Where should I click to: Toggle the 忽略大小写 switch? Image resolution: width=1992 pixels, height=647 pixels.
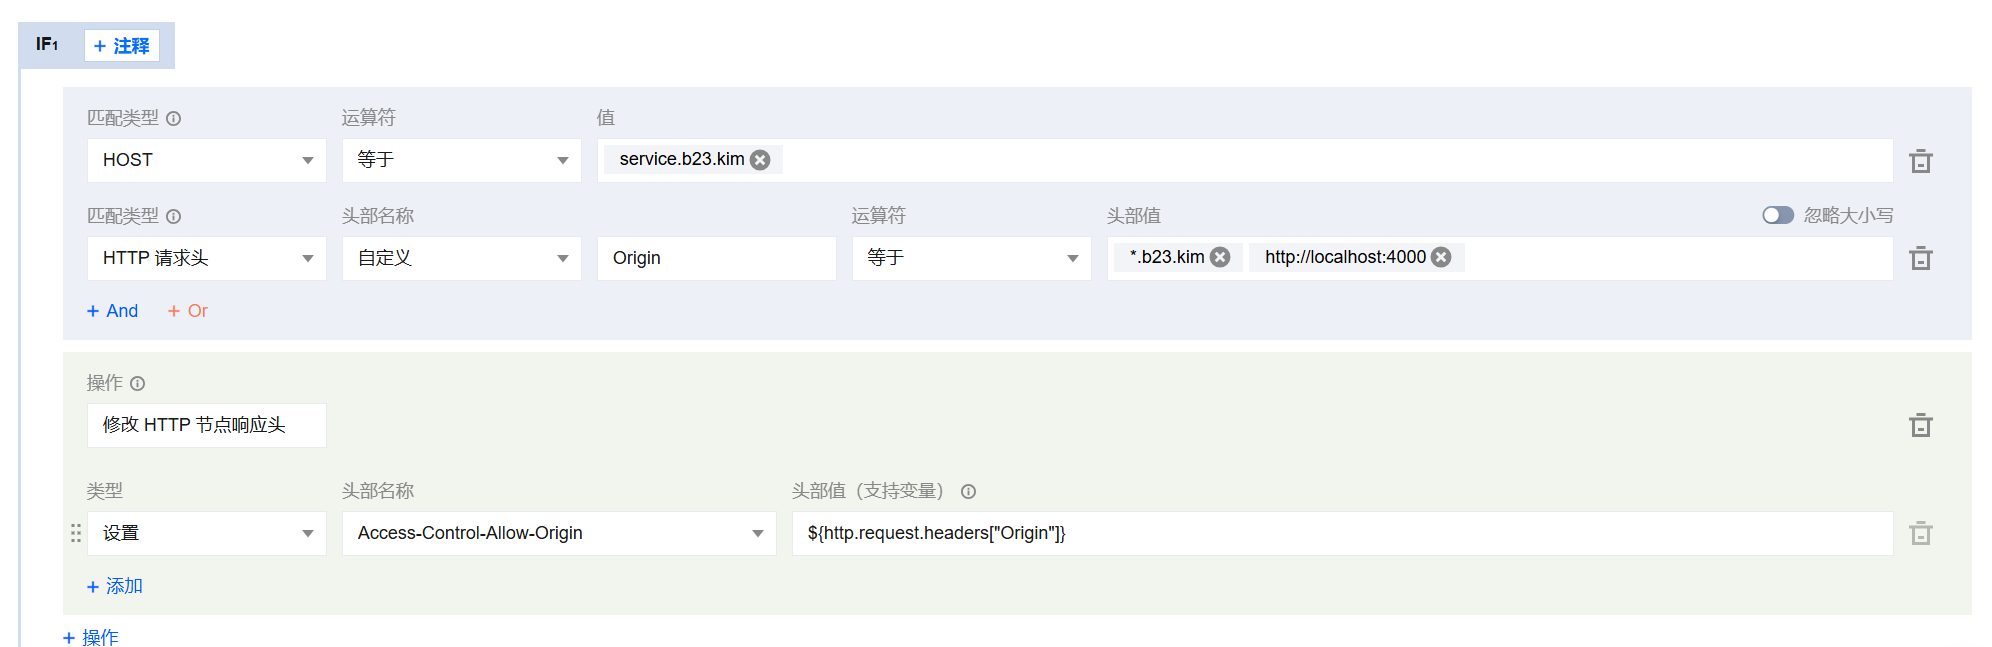[x=1777, y=216]
